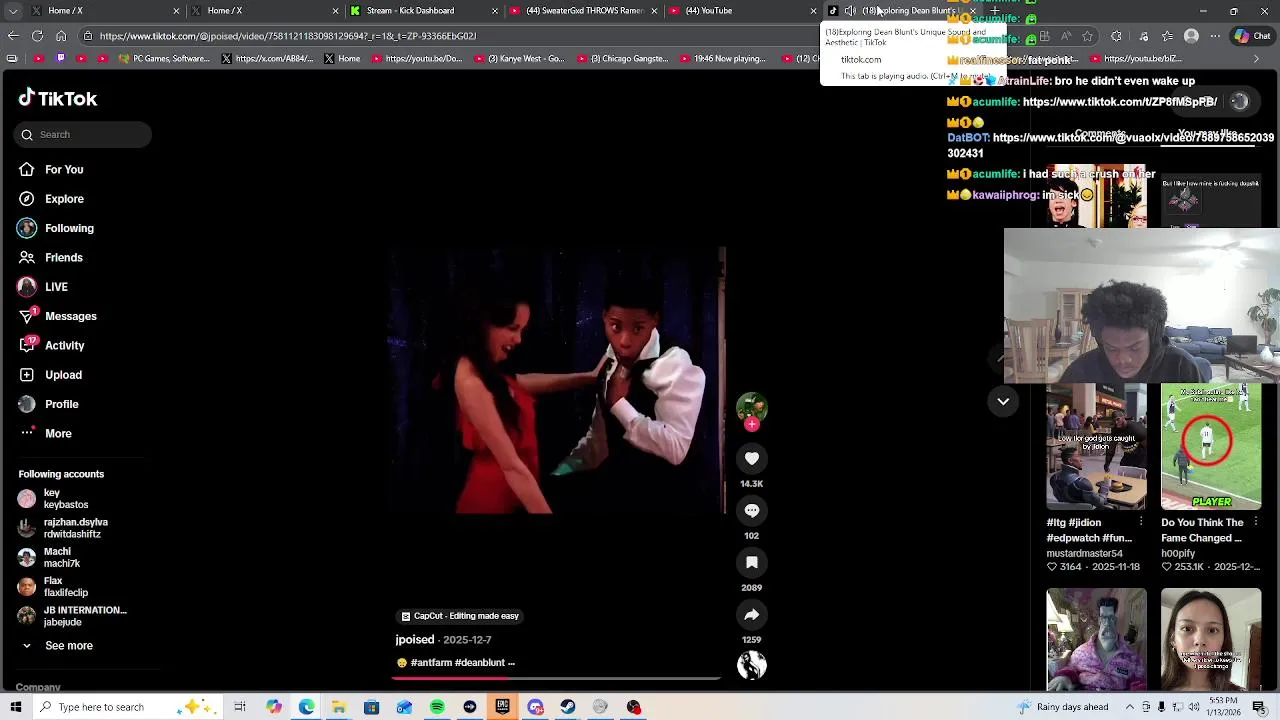This screenshot has width=1280, height=720.
Task: Open the browser home button
Action: click(61, 36)
